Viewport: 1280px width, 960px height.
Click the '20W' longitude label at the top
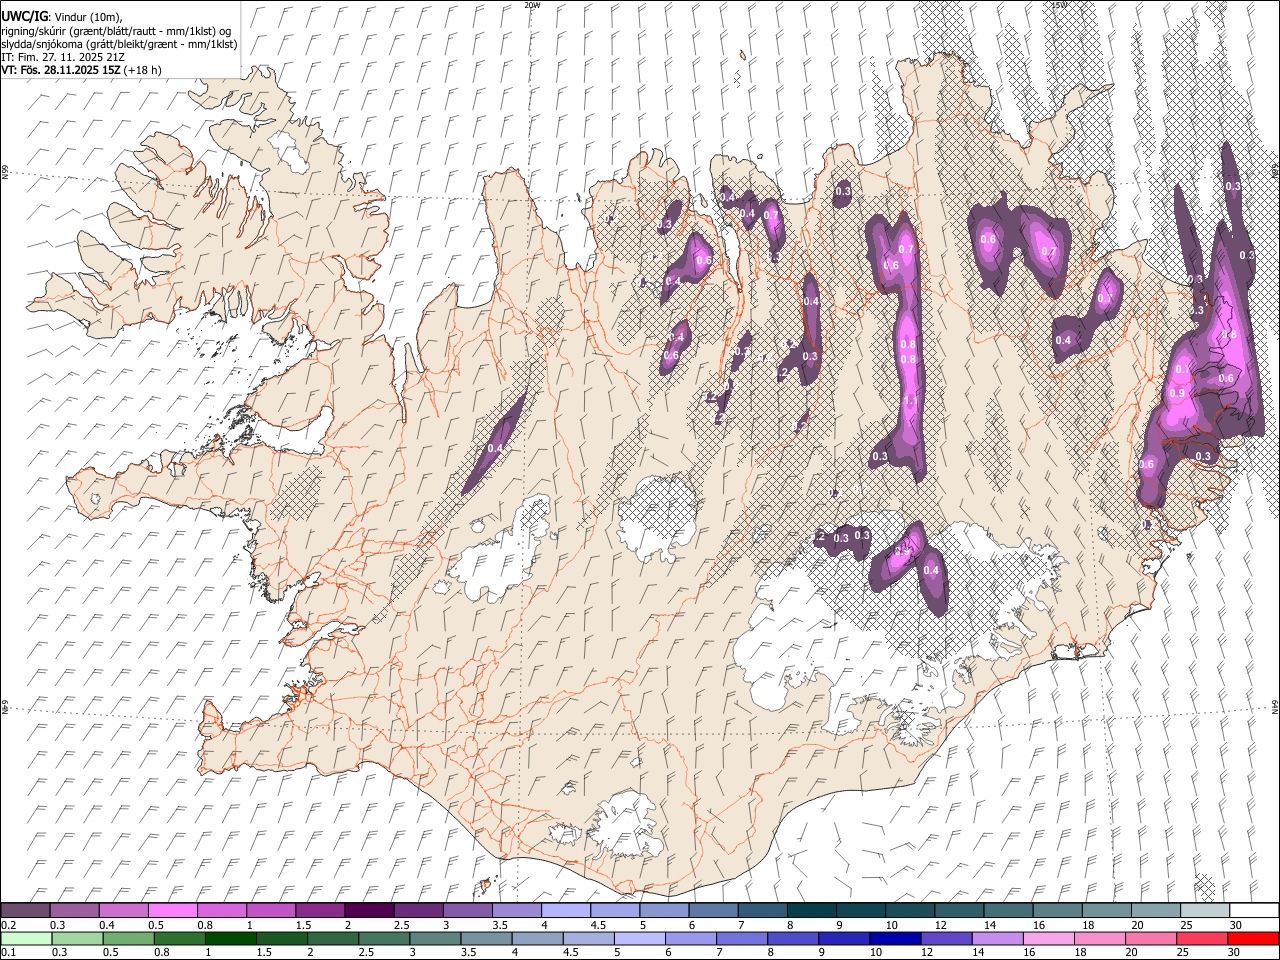coord(532,5)
